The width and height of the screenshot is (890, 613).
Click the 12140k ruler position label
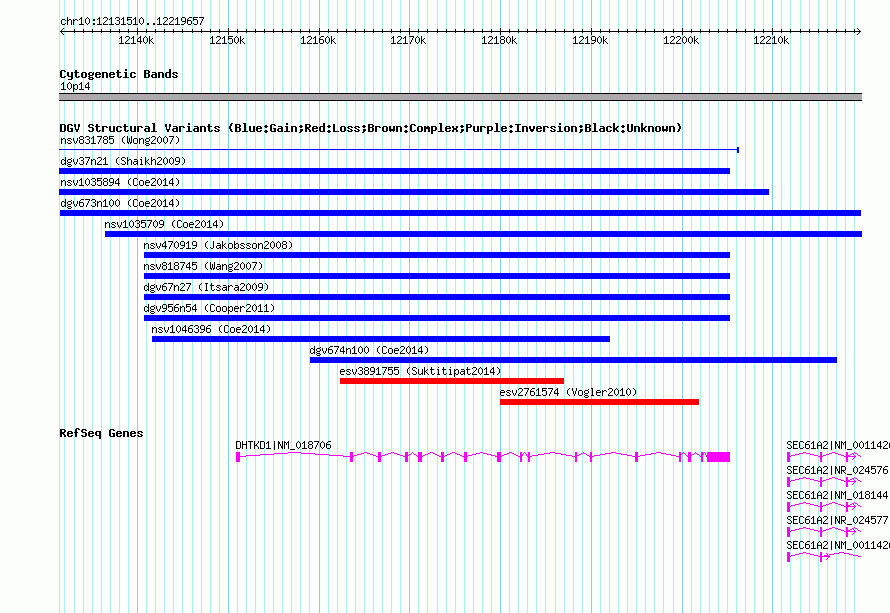[x=136, y=40]
